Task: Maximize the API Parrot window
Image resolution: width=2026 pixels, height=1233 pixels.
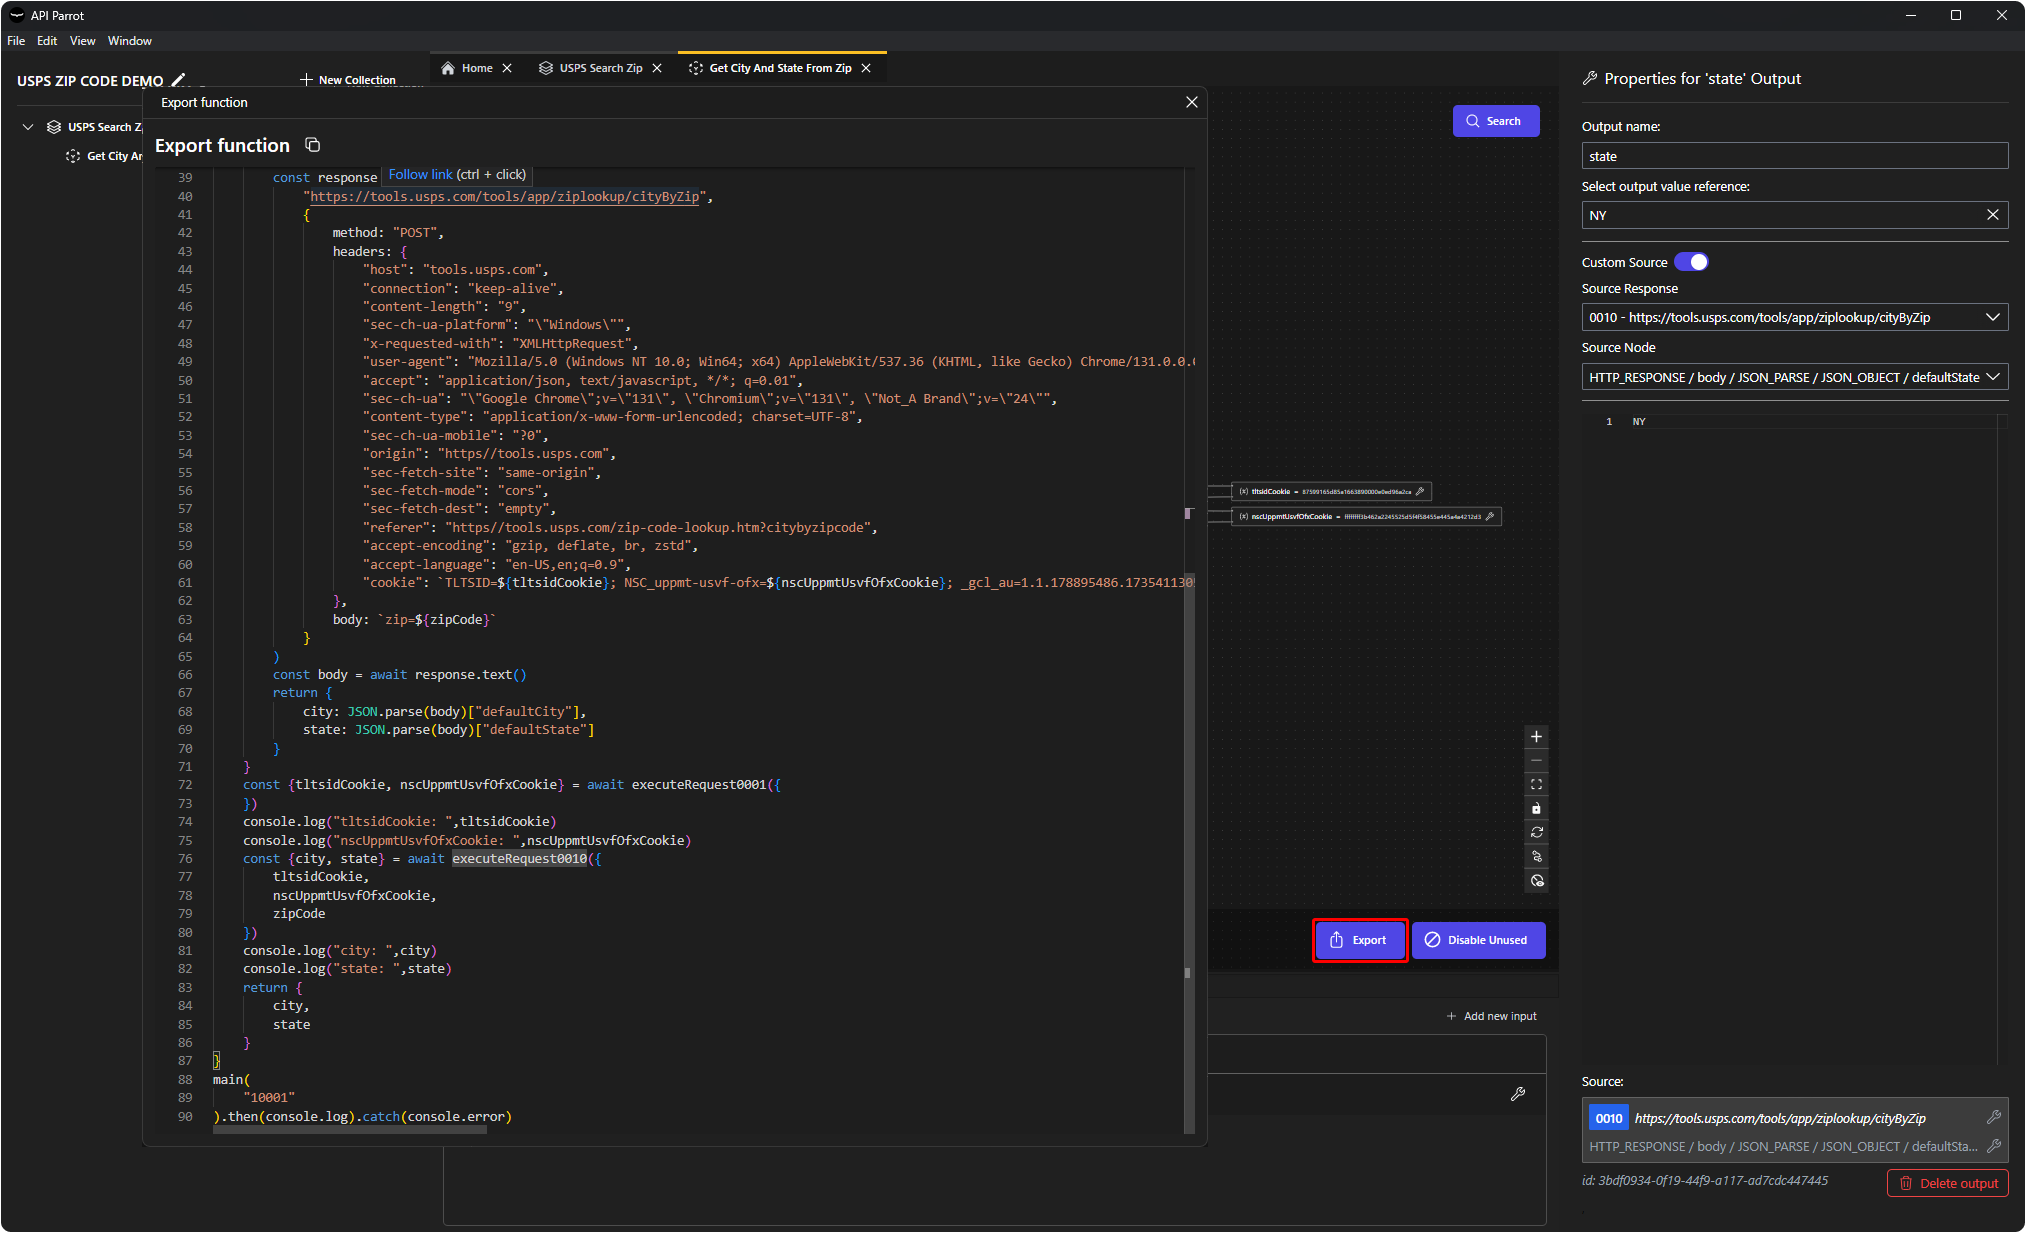Action: coord(1956,15)
